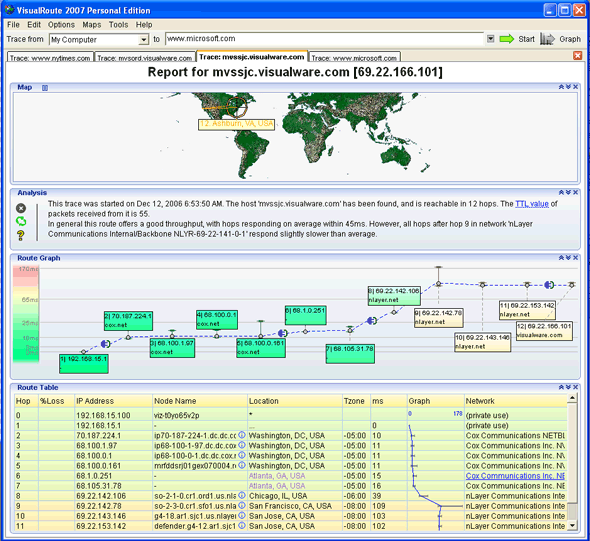Collapse the Map panel upward

(x=561, y=87)
